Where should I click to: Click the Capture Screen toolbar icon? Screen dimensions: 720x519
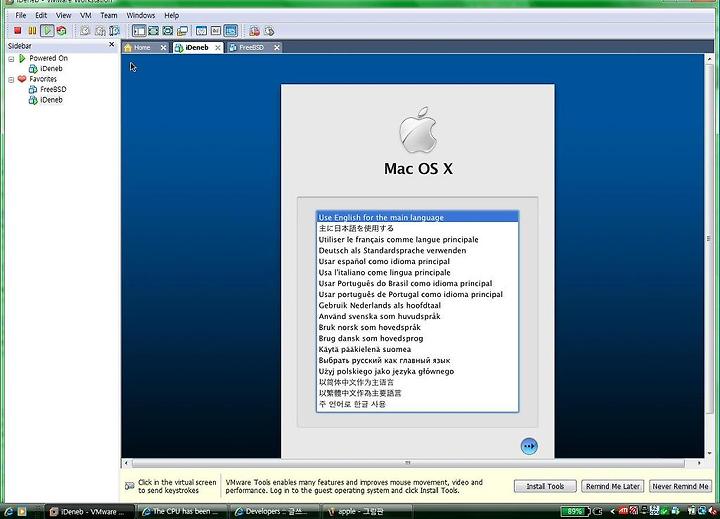coord(254,31)
